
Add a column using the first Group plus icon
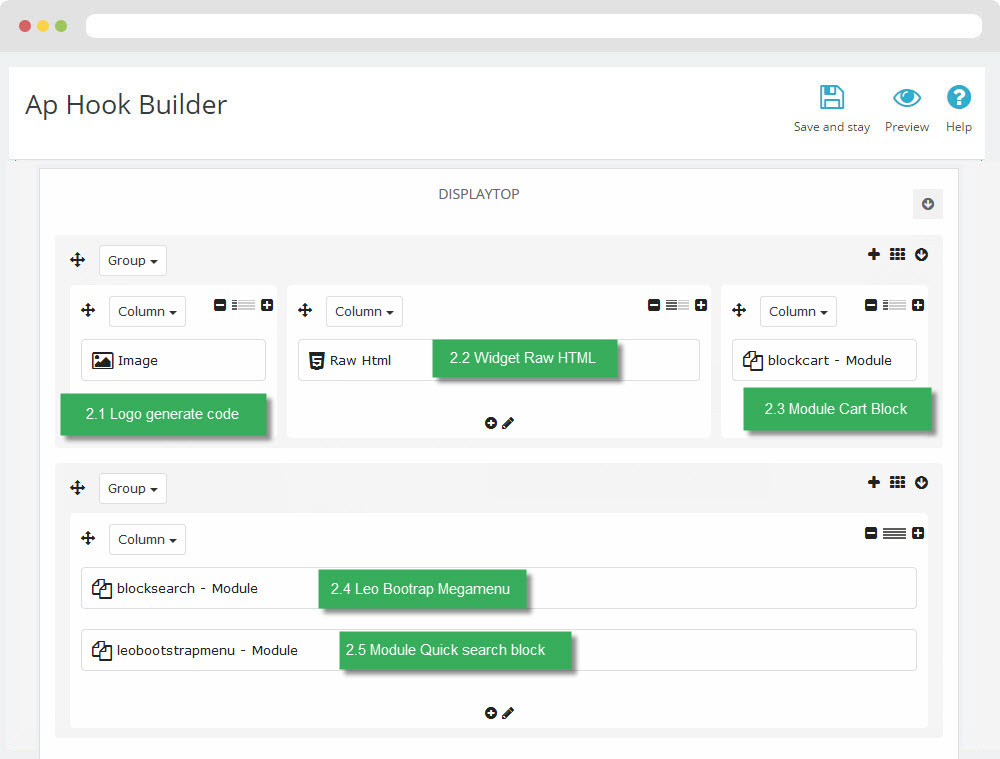[874, 254]
